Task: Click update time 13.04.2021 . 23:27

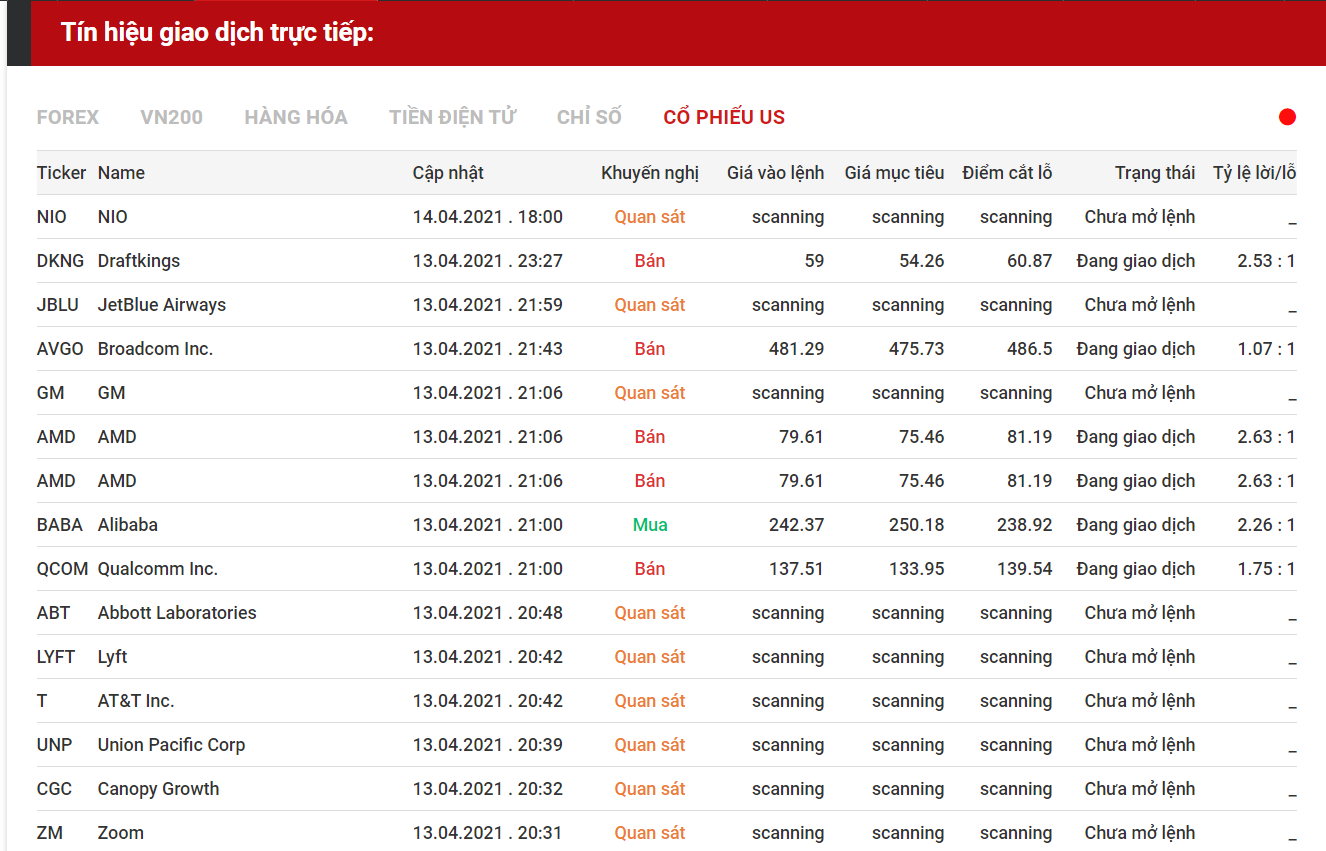Action: pos(488,261)
